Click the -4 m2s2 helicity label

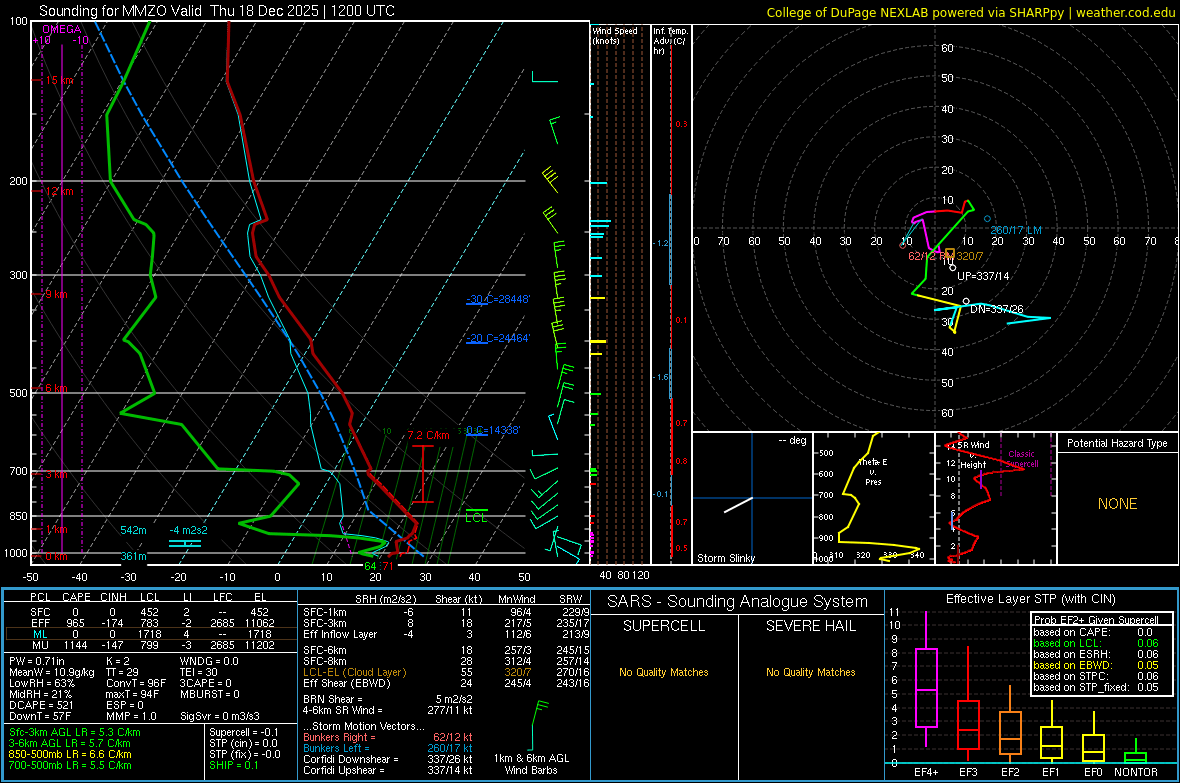click(188, 530)
